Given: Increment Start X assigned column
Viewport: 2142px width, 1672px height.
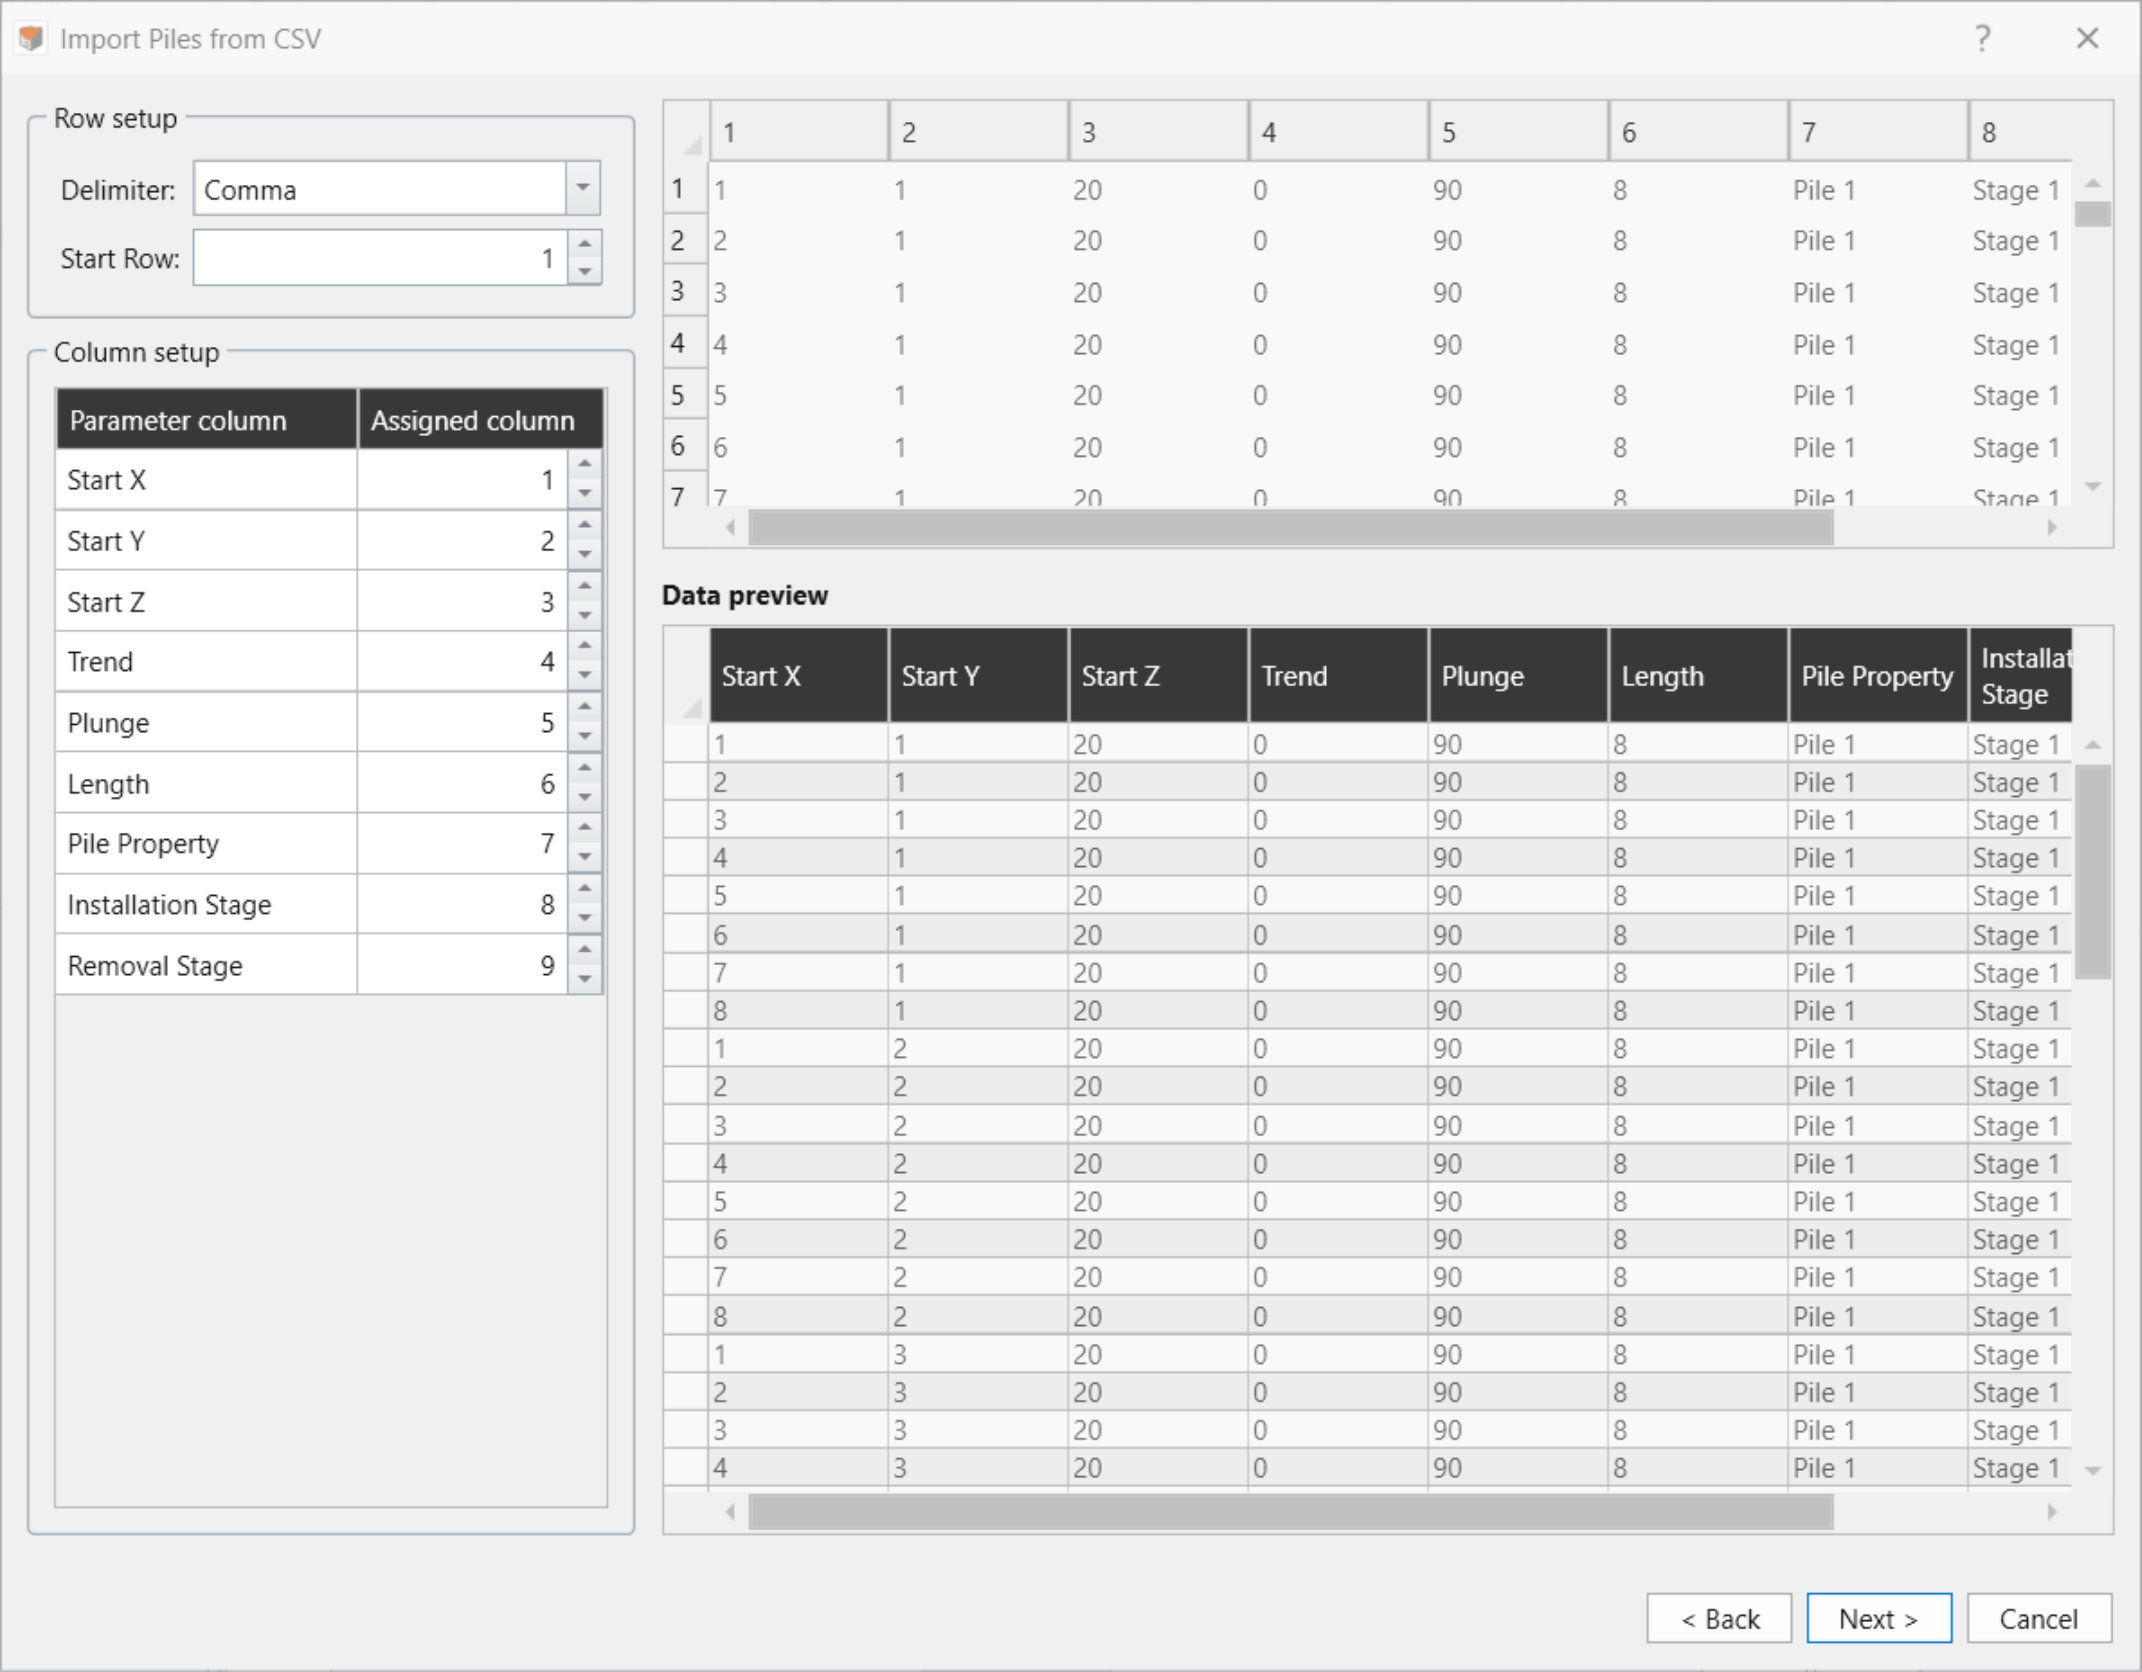Looking at the screenshot, I should point(585,465).
